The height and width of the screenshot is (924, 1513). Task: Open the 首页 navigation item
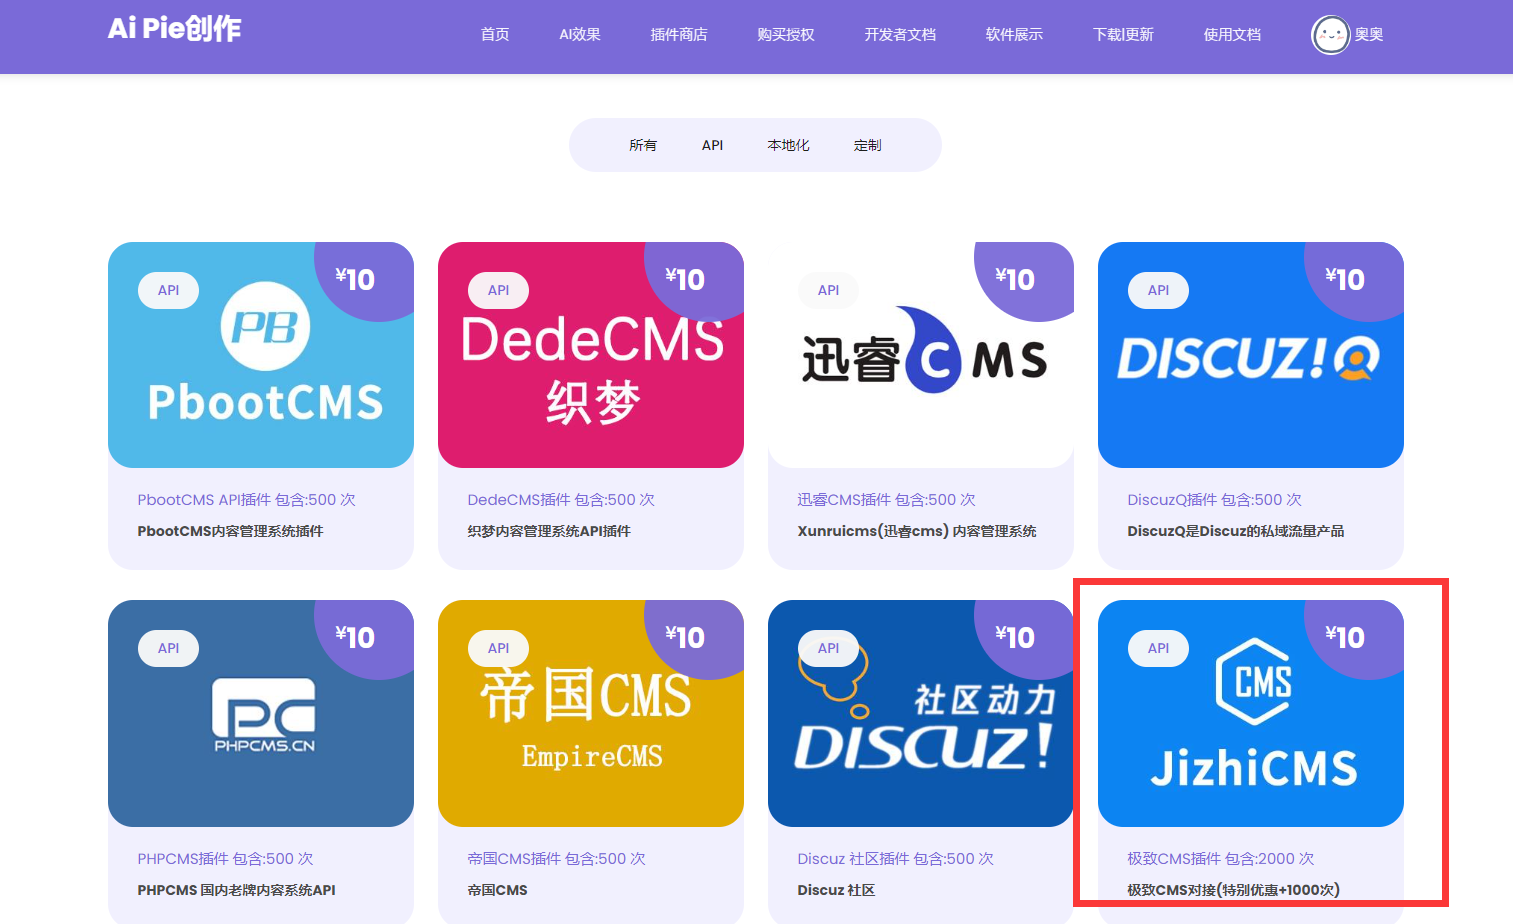pyautogui.click(x=495, y=35)
